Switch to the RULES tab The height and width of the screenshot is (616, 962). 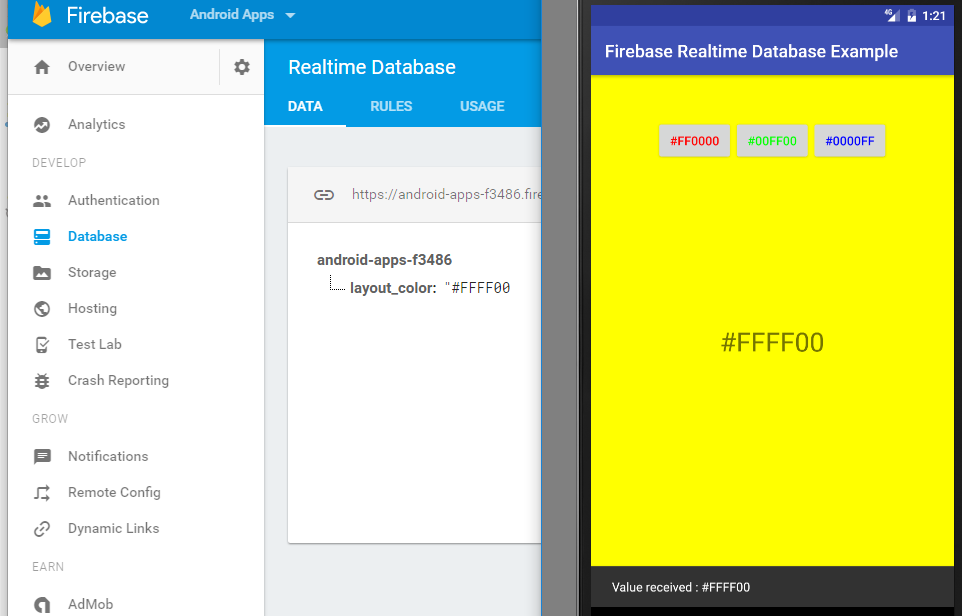coord(391,106)
